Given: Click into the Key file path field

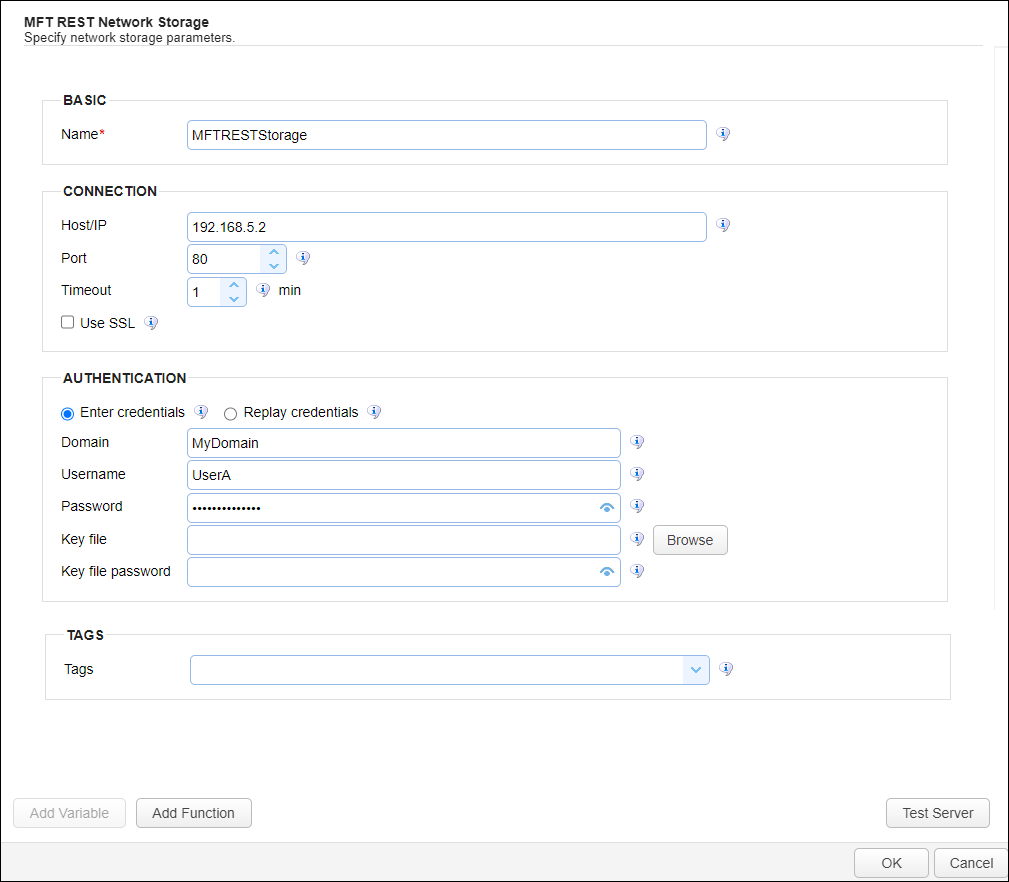Looking at the screenshot, I should click(x=403, y=540).
